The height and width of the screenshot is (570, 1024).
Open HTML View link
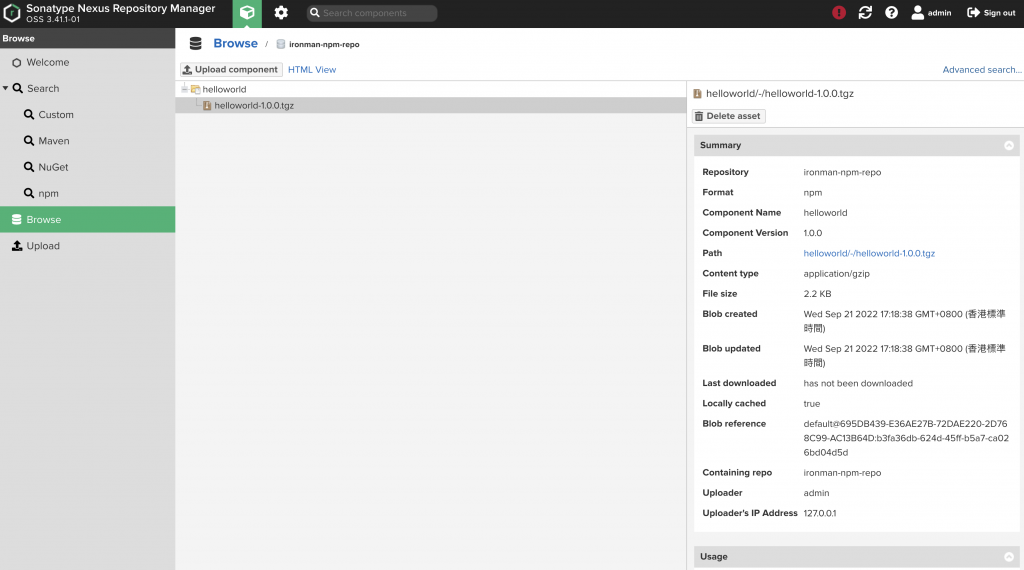click(312, 69)
